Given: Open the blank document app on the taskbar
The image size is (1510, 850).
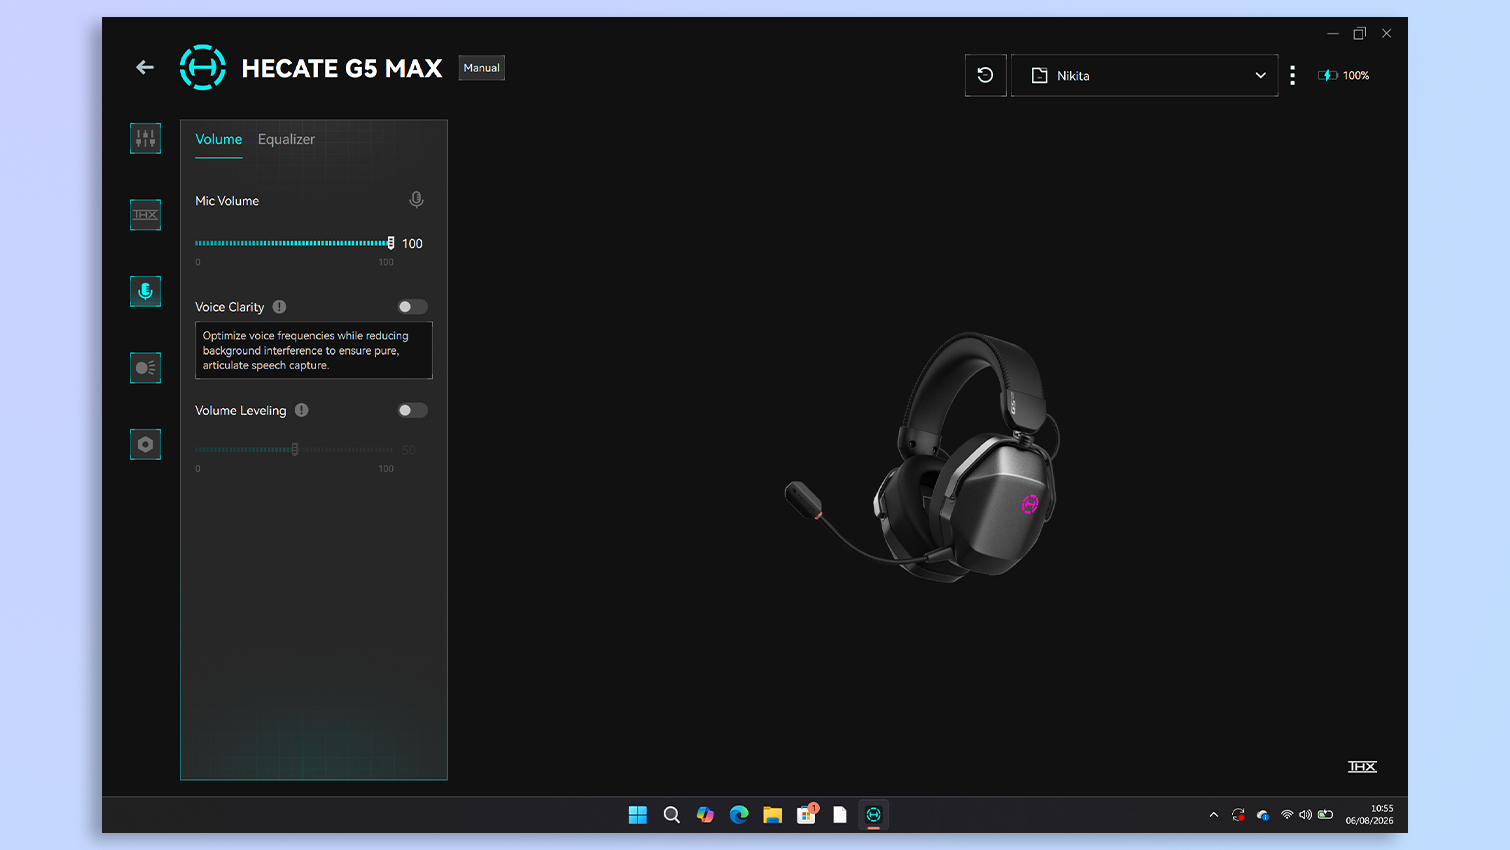Looking at the screenshot, I should pos(840,815).
